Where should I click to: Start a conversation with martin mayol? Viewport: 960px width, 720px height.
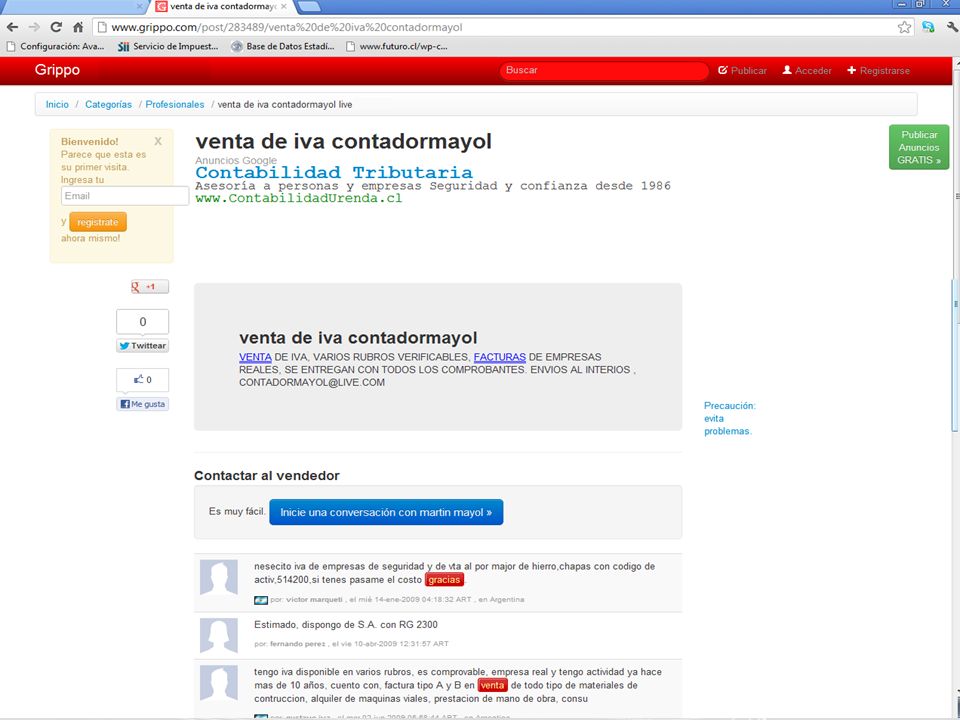click(x=386, y=512)
